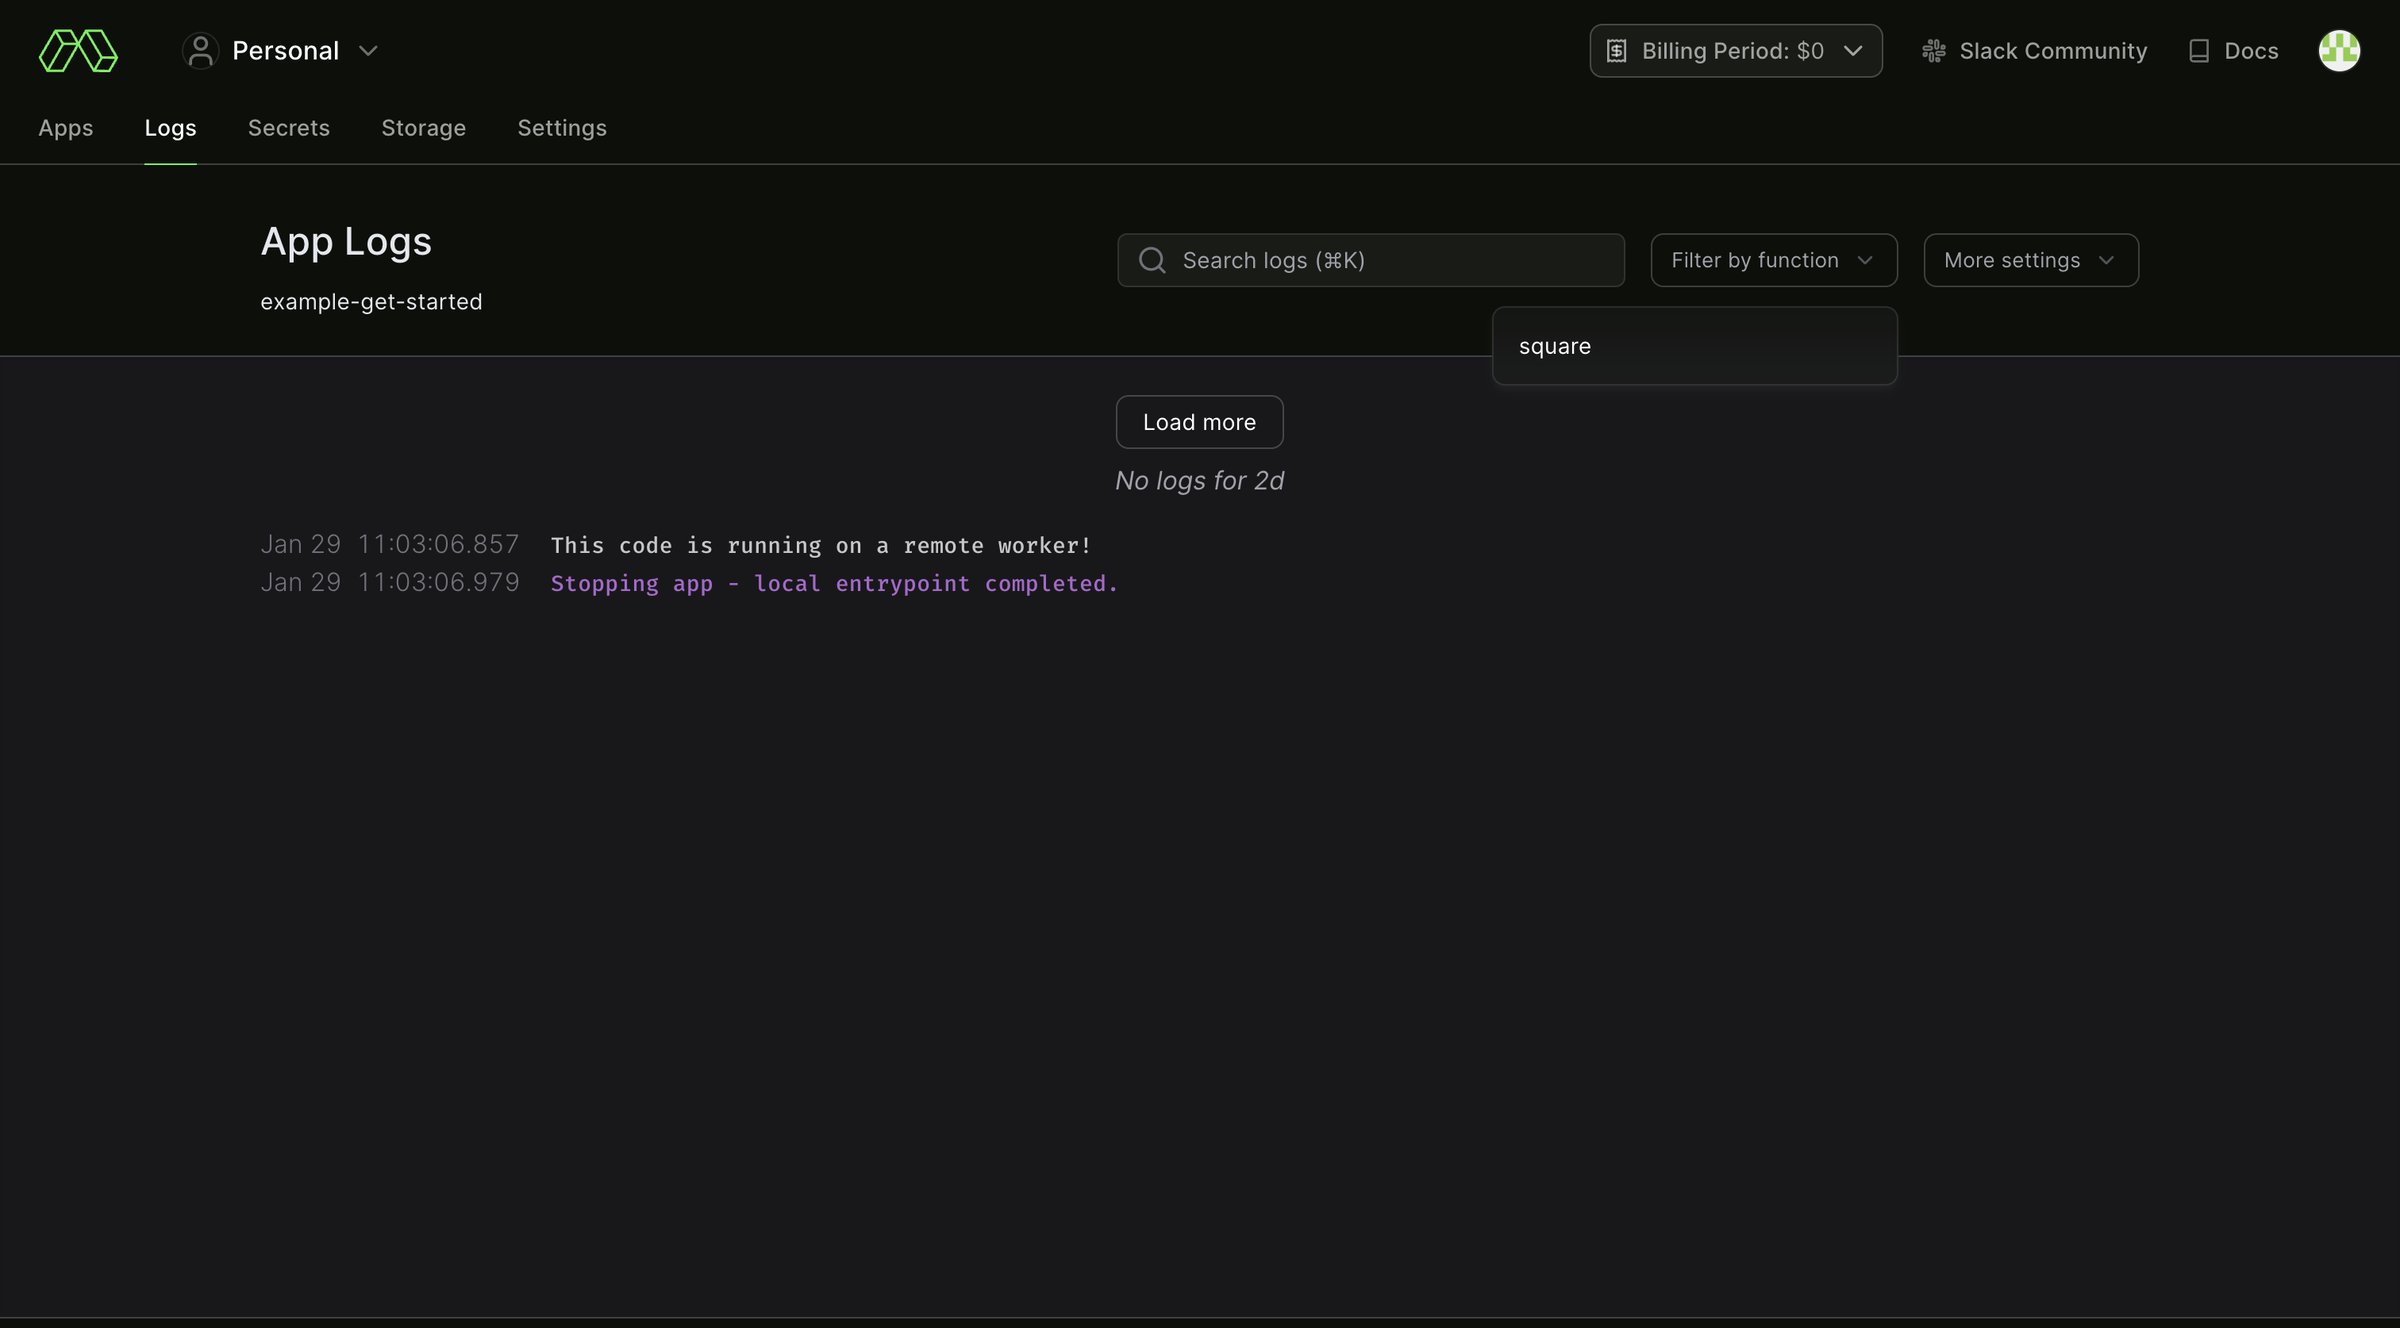Click the Personal workspace user icon
Viewport: 2400px width, 1328px height.
200,51
